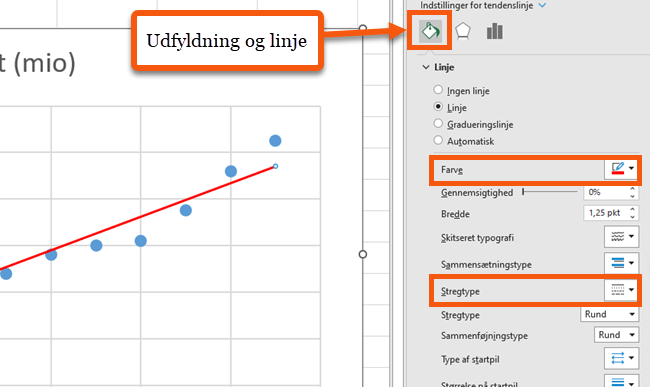Click the chart's right-middle resize handle

point(363,254)
